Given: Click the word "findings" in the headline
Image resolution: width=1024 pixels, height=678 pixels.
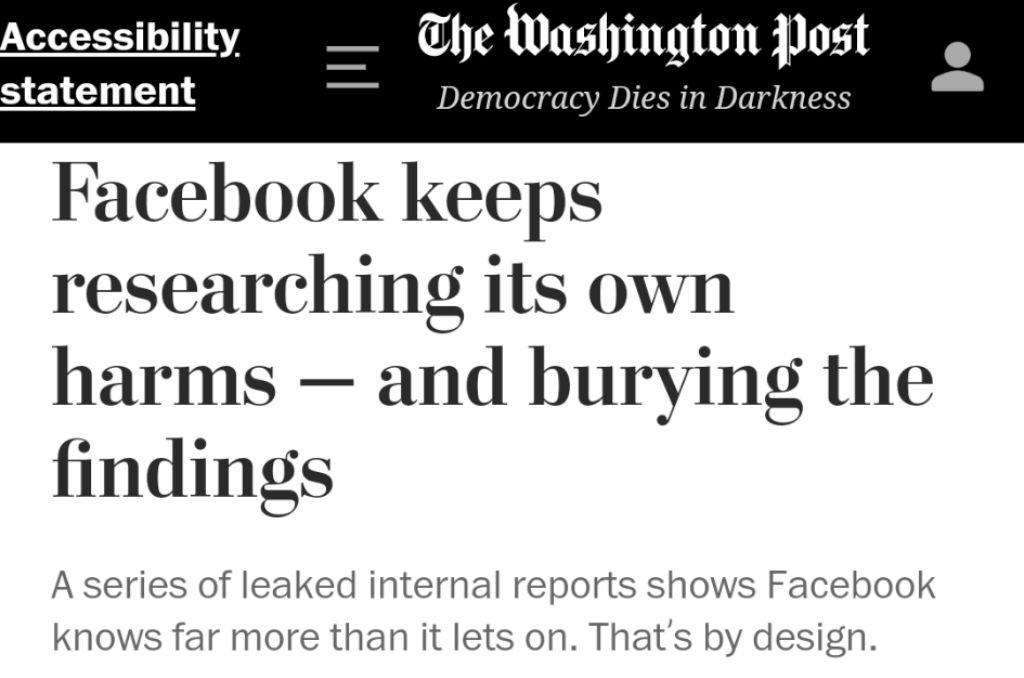Looking at the screenshot, I should (191, 470).
